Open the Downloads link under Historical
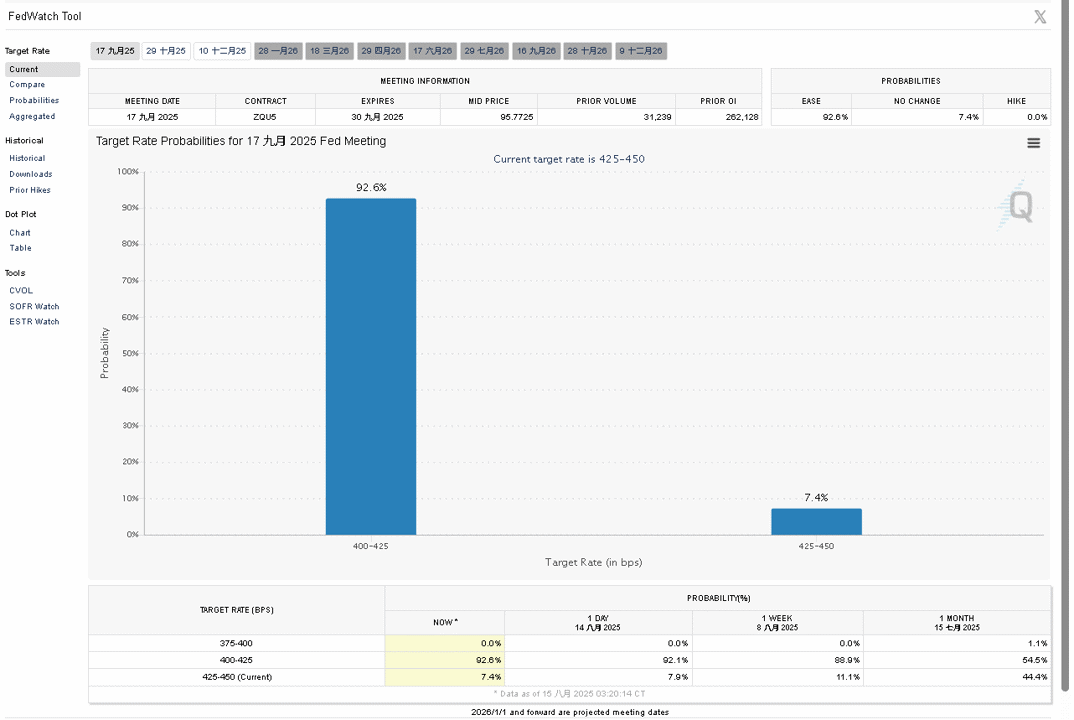This screenshot has height=720, width=1074. [31, 175]
